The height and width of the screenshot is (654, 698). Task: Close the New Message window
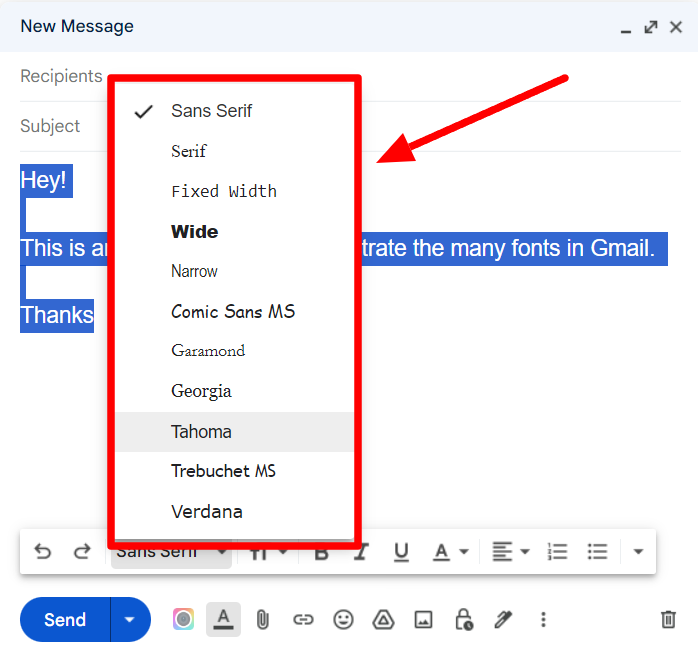(x=676, y=27)
